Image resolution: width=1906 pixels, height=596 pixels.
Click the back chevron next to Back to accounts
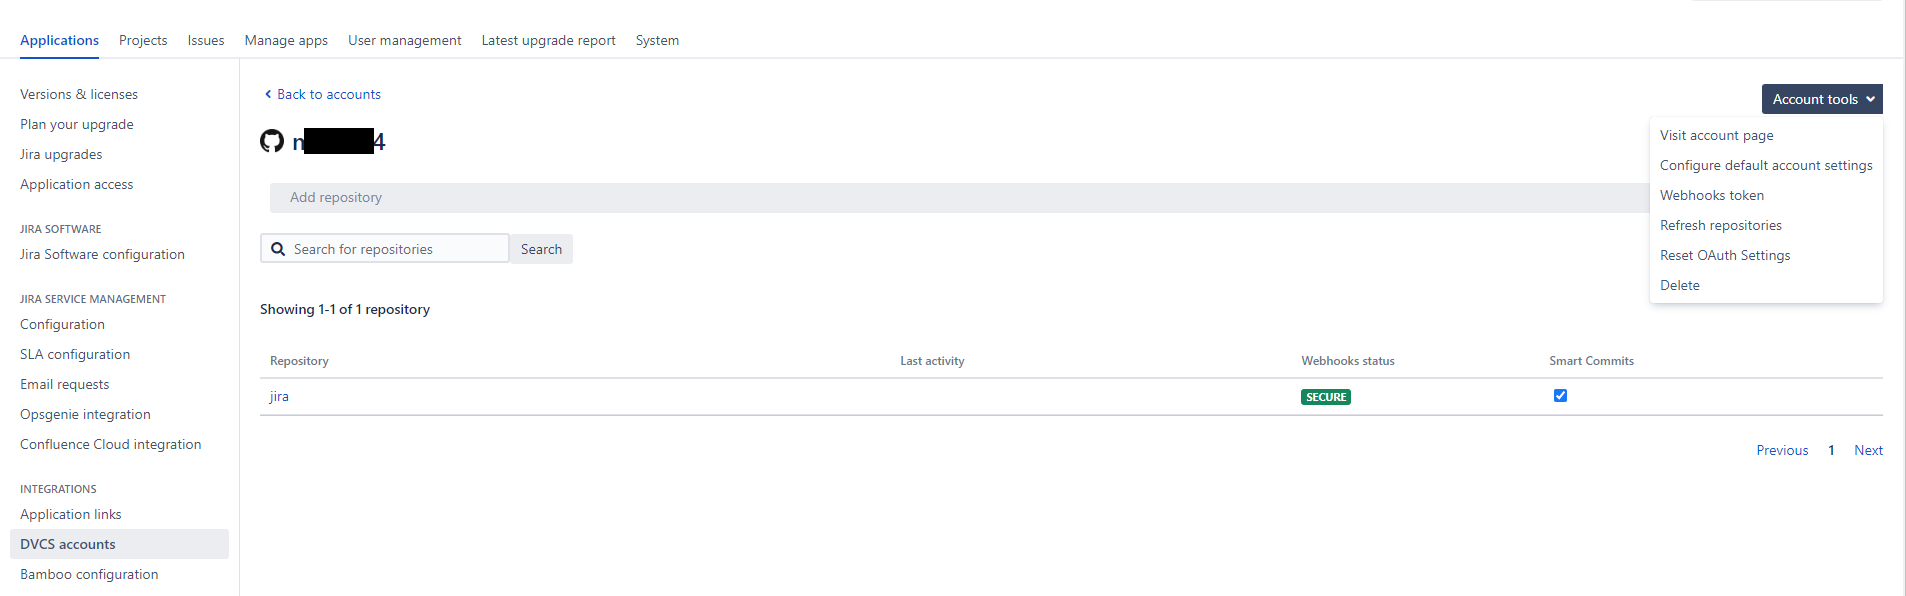click(x=268, y=94)
